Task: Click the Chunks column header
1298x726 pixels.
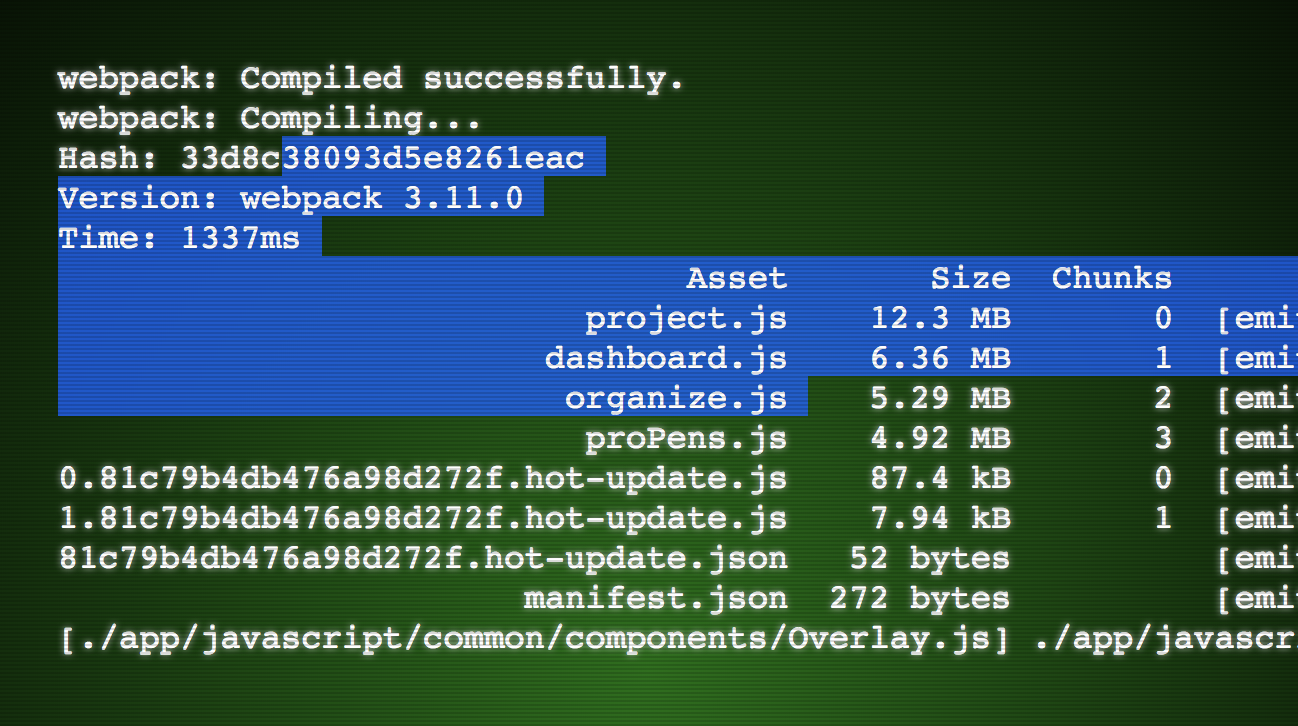Action: 1111,278
